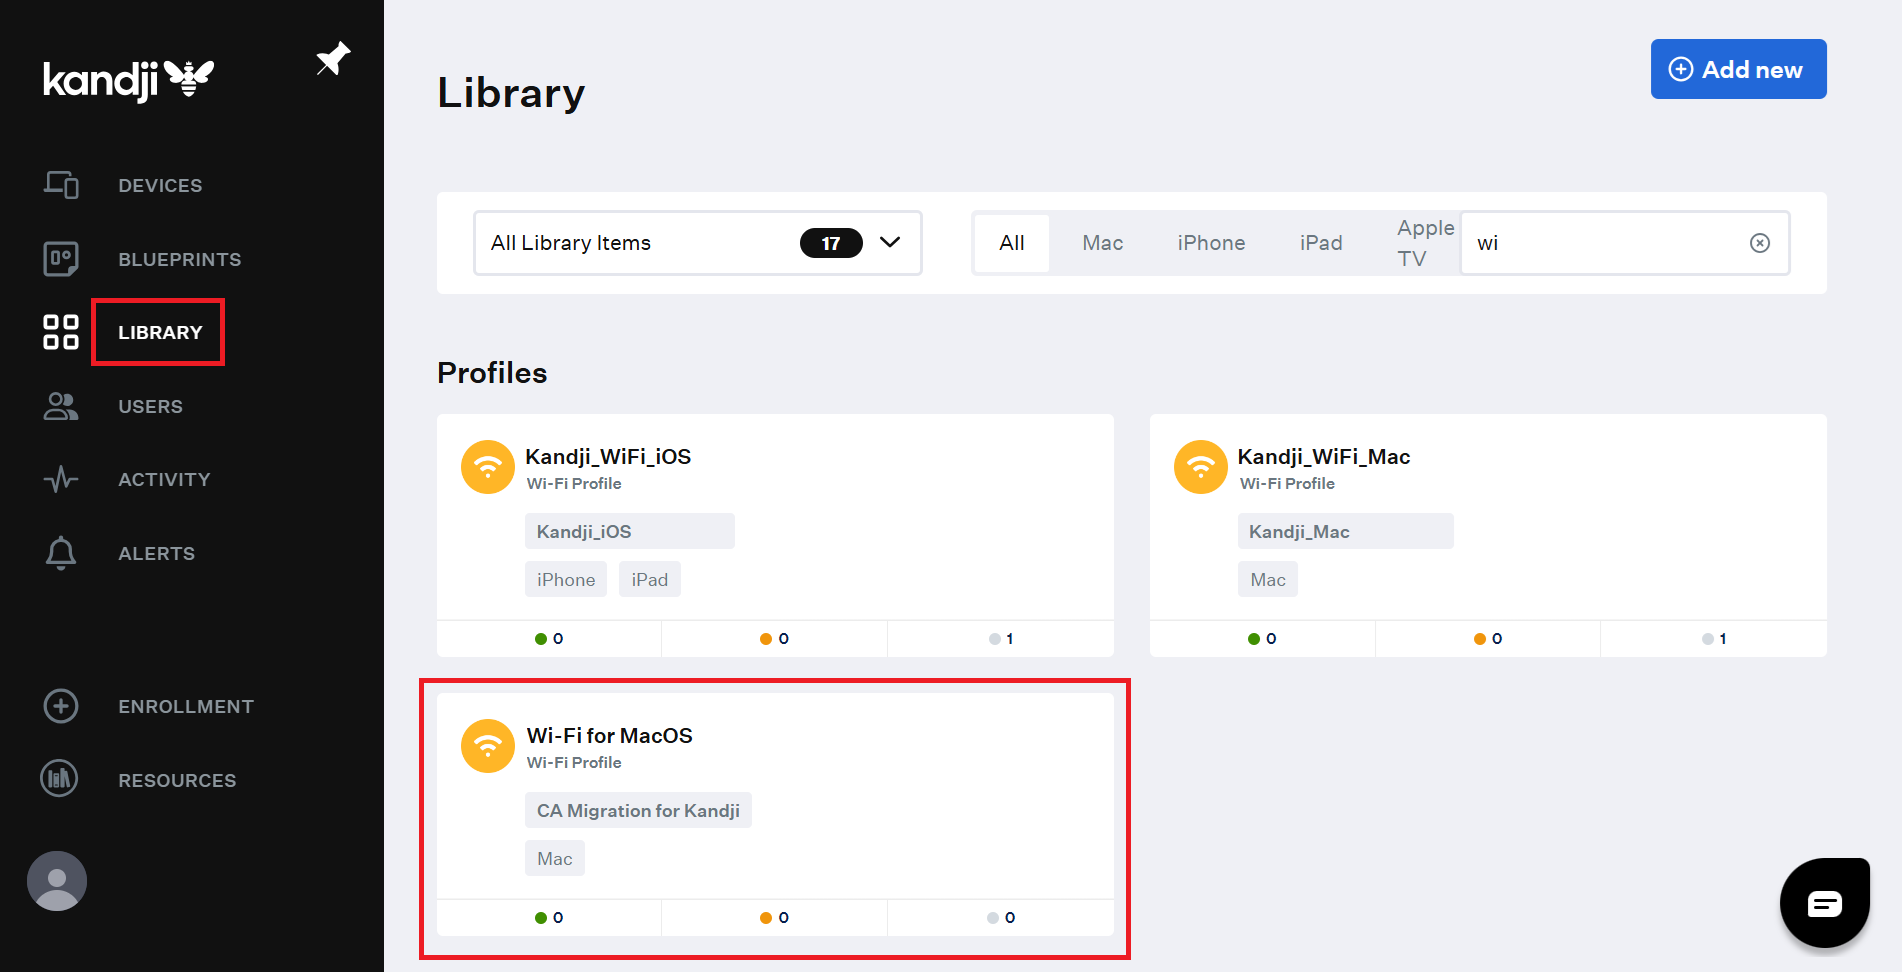
Task: Click the Library page heading
Action: point(511,93)
